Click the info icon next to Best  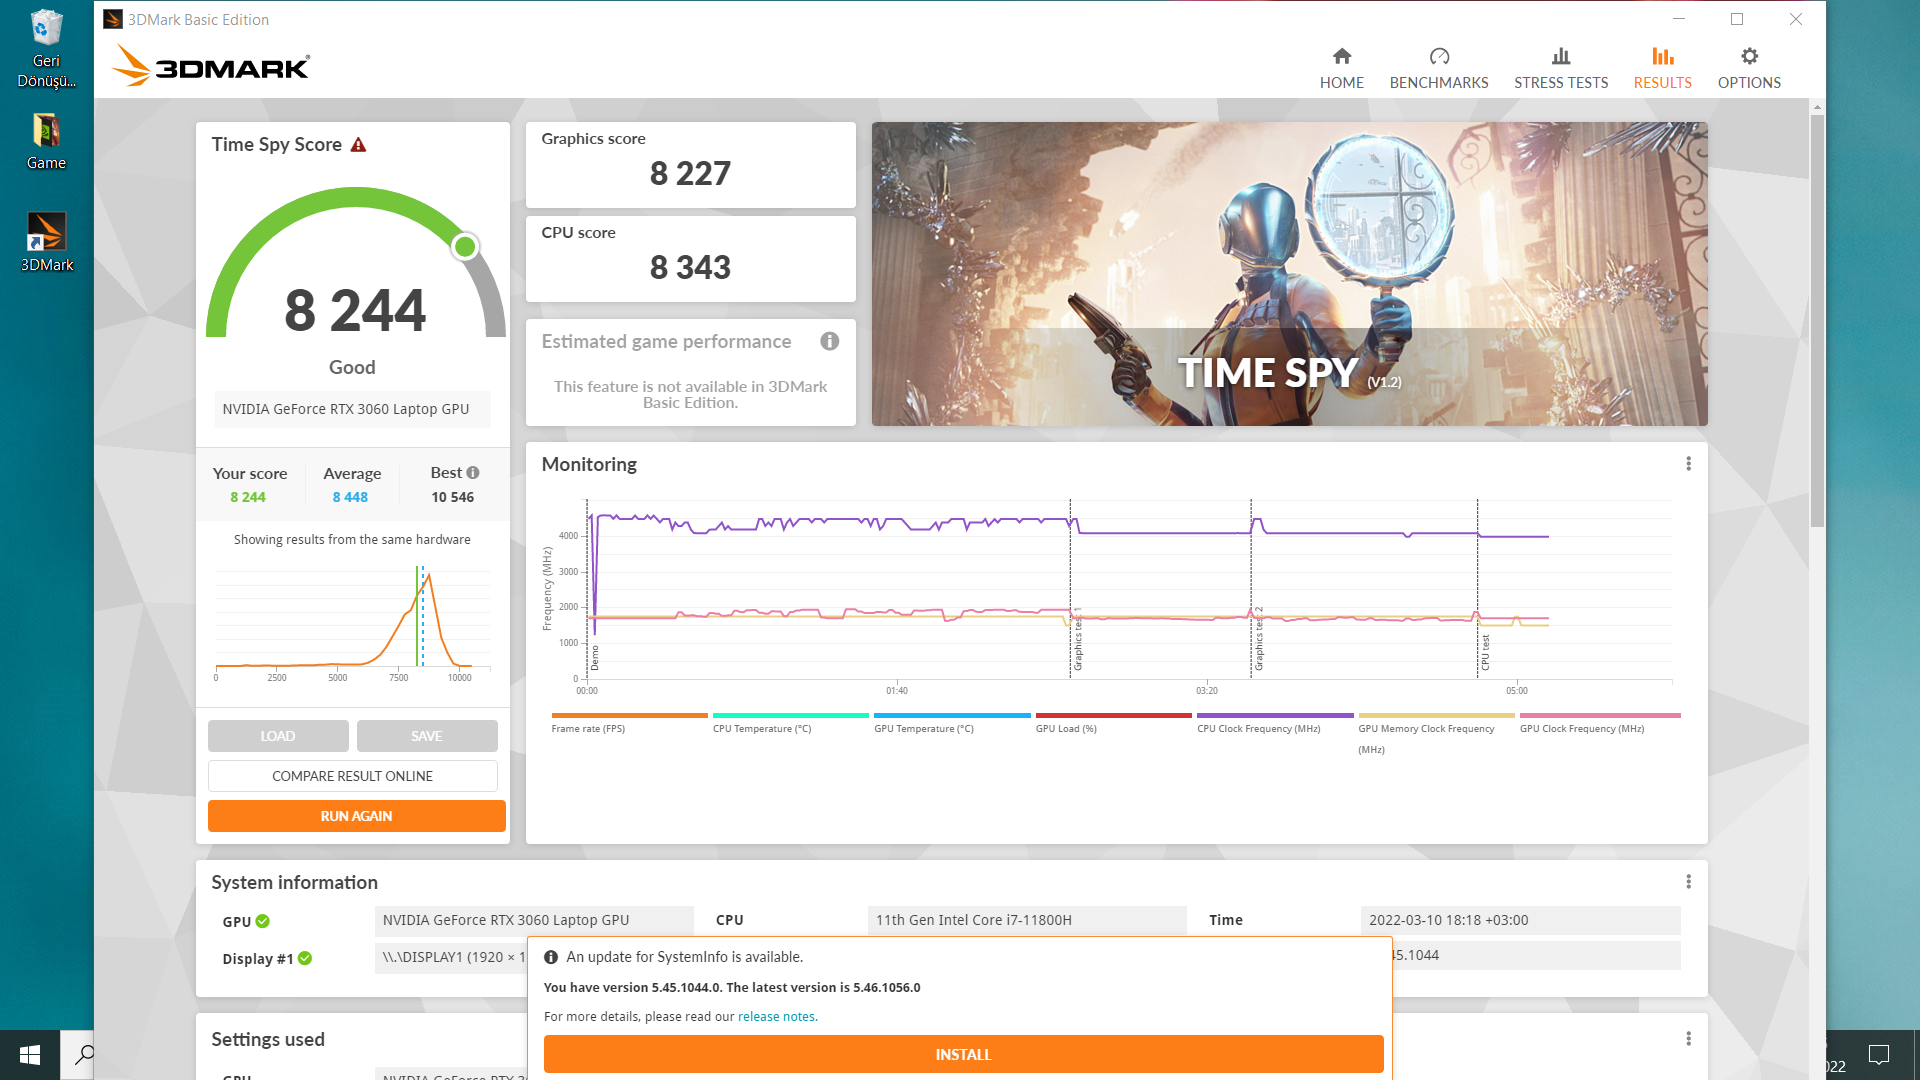[x=473, y=473]
